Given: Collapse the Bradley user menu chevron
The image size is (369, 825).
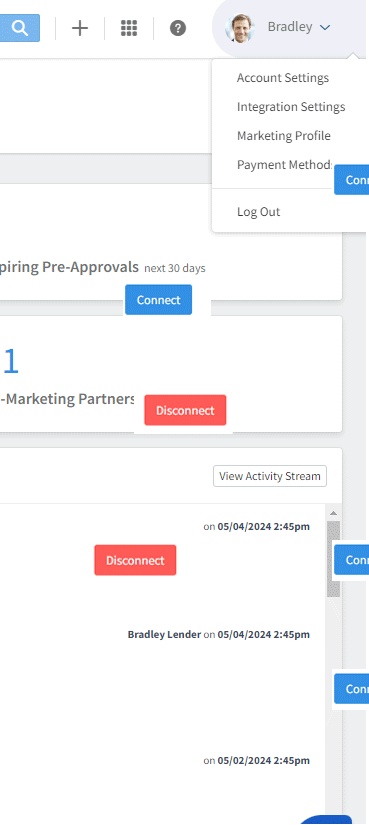Looking at the screenshot, I should click(325, 27).
